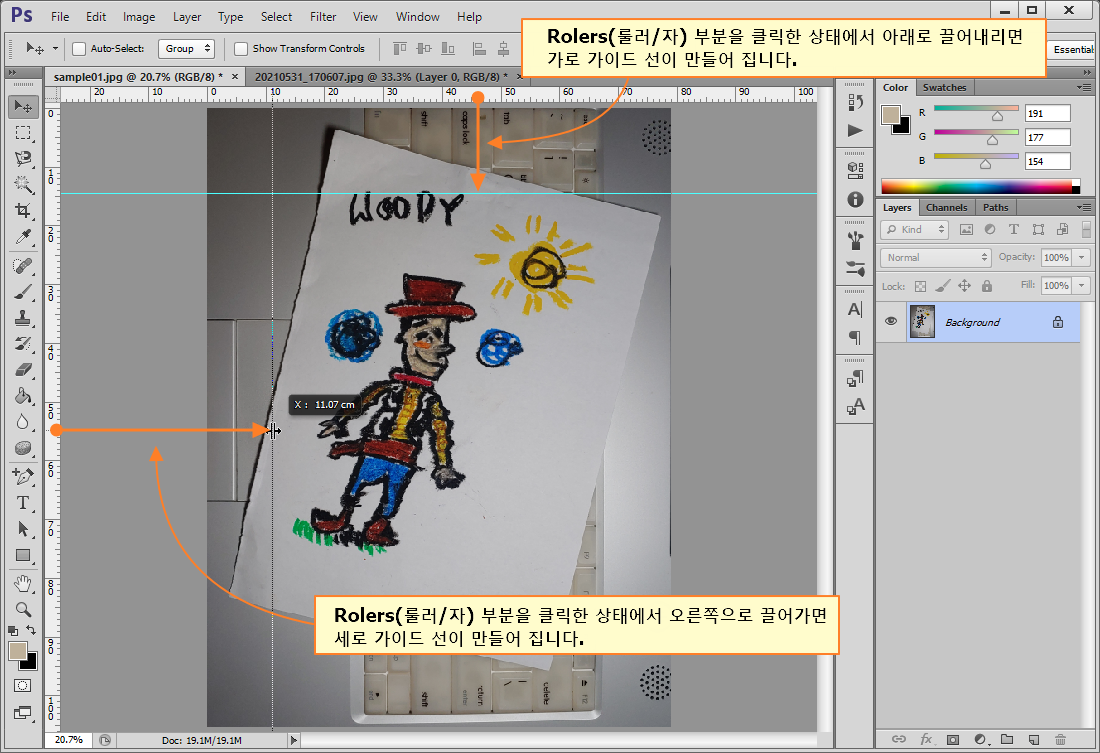Image resolution: width=1100 pixels, height=753 pixels.
Task: Open the Group auto-select dropdown
Action: click(186, 48)
